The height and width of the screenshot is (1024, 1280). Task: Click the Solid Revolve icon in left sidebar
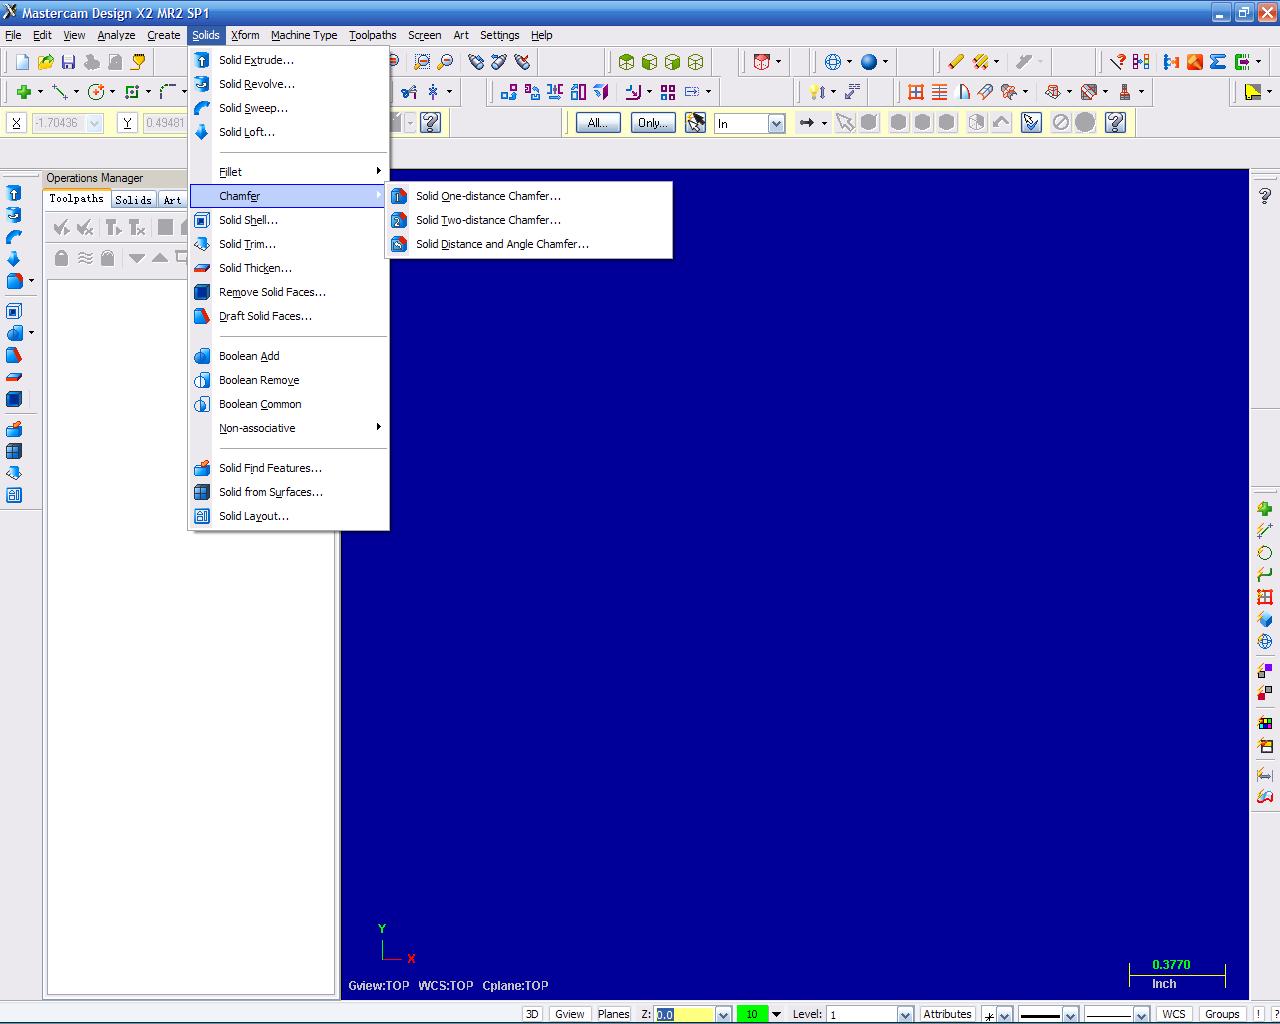click(14, 215)
